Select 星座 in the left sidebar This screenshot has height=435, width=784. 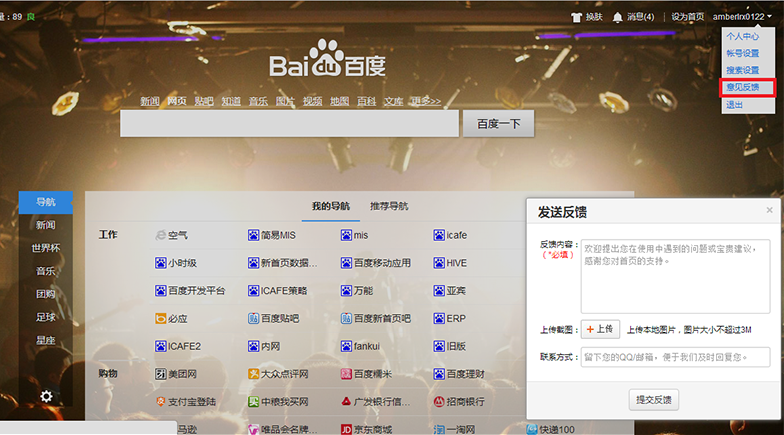coord(46,340)
